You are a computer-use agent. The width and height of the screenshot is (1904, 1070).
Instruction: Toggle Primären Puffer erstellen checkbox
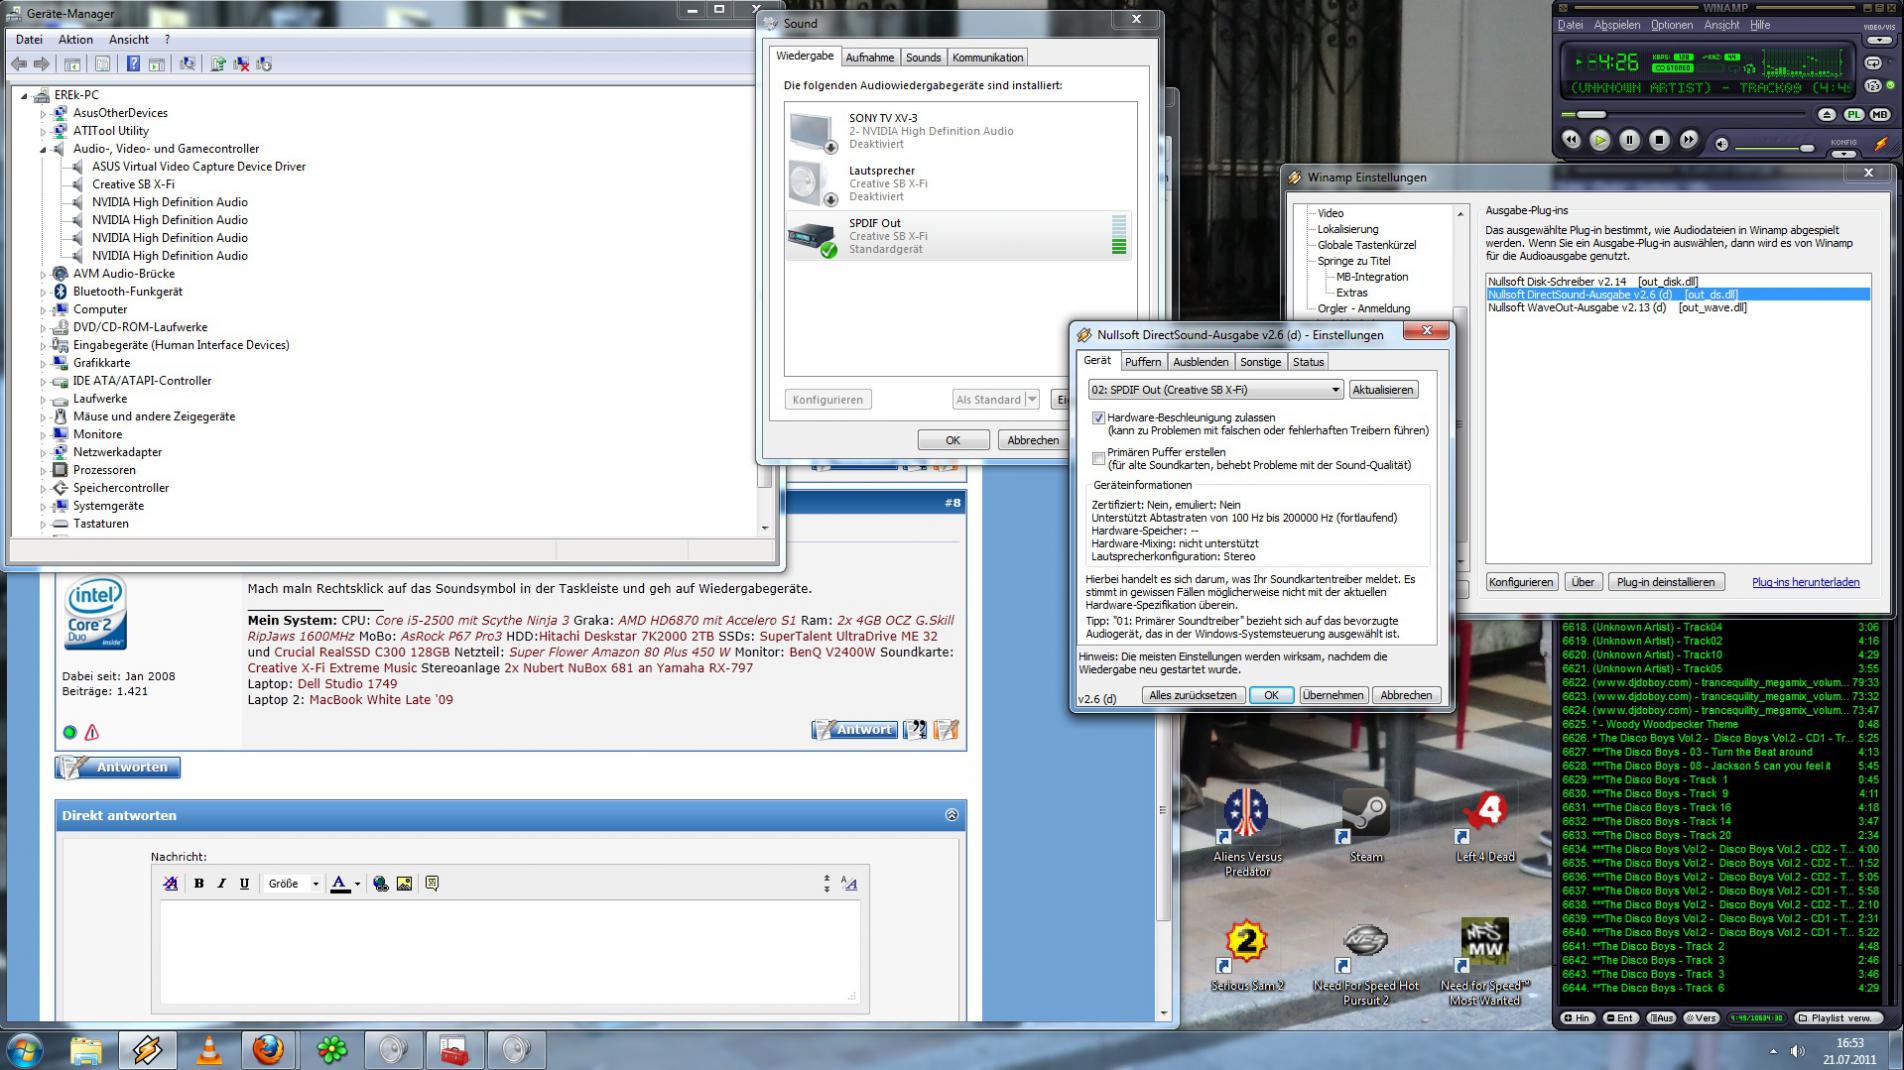pos(1099,458)
